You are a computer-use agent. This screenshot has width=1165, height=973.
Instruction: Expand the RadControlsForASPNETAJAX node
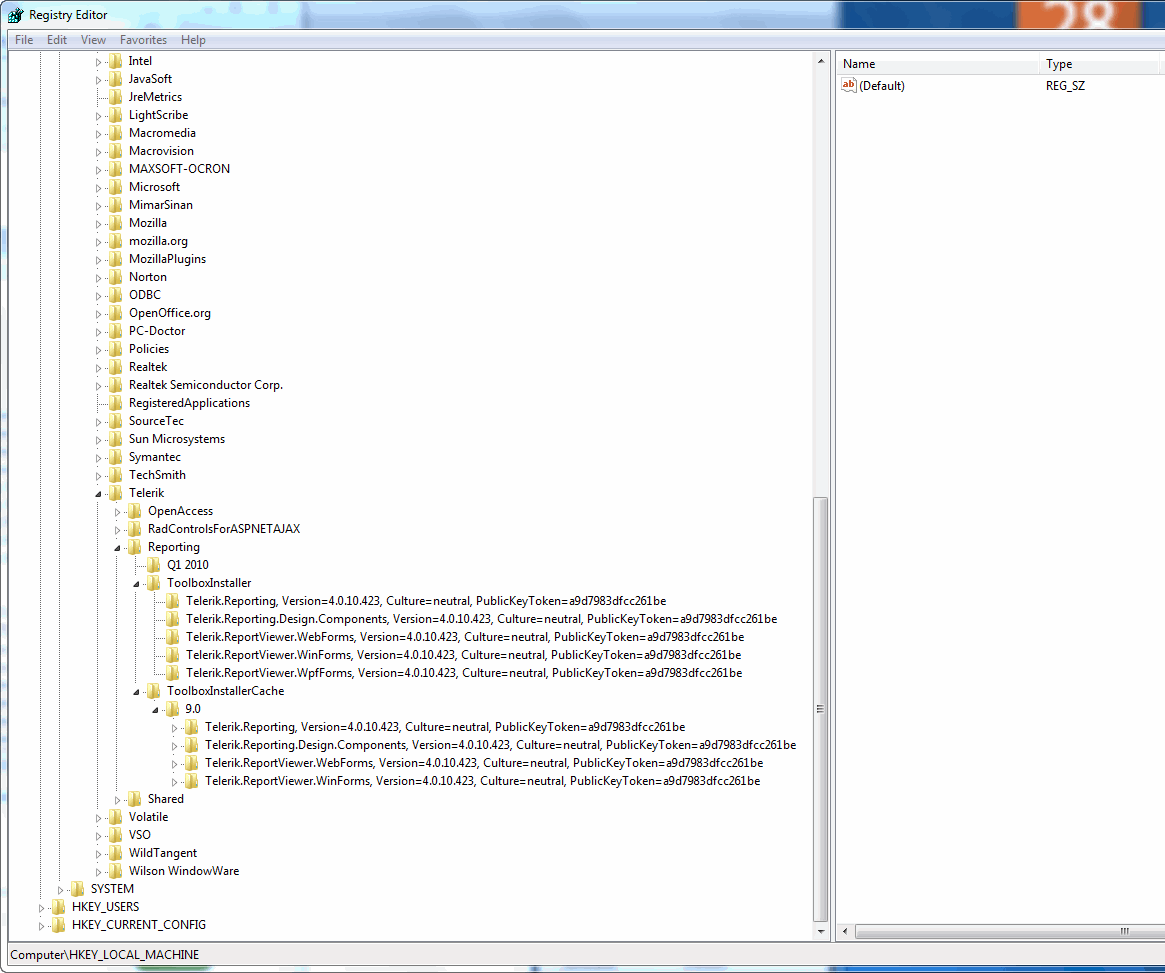(x=117, y=530)
